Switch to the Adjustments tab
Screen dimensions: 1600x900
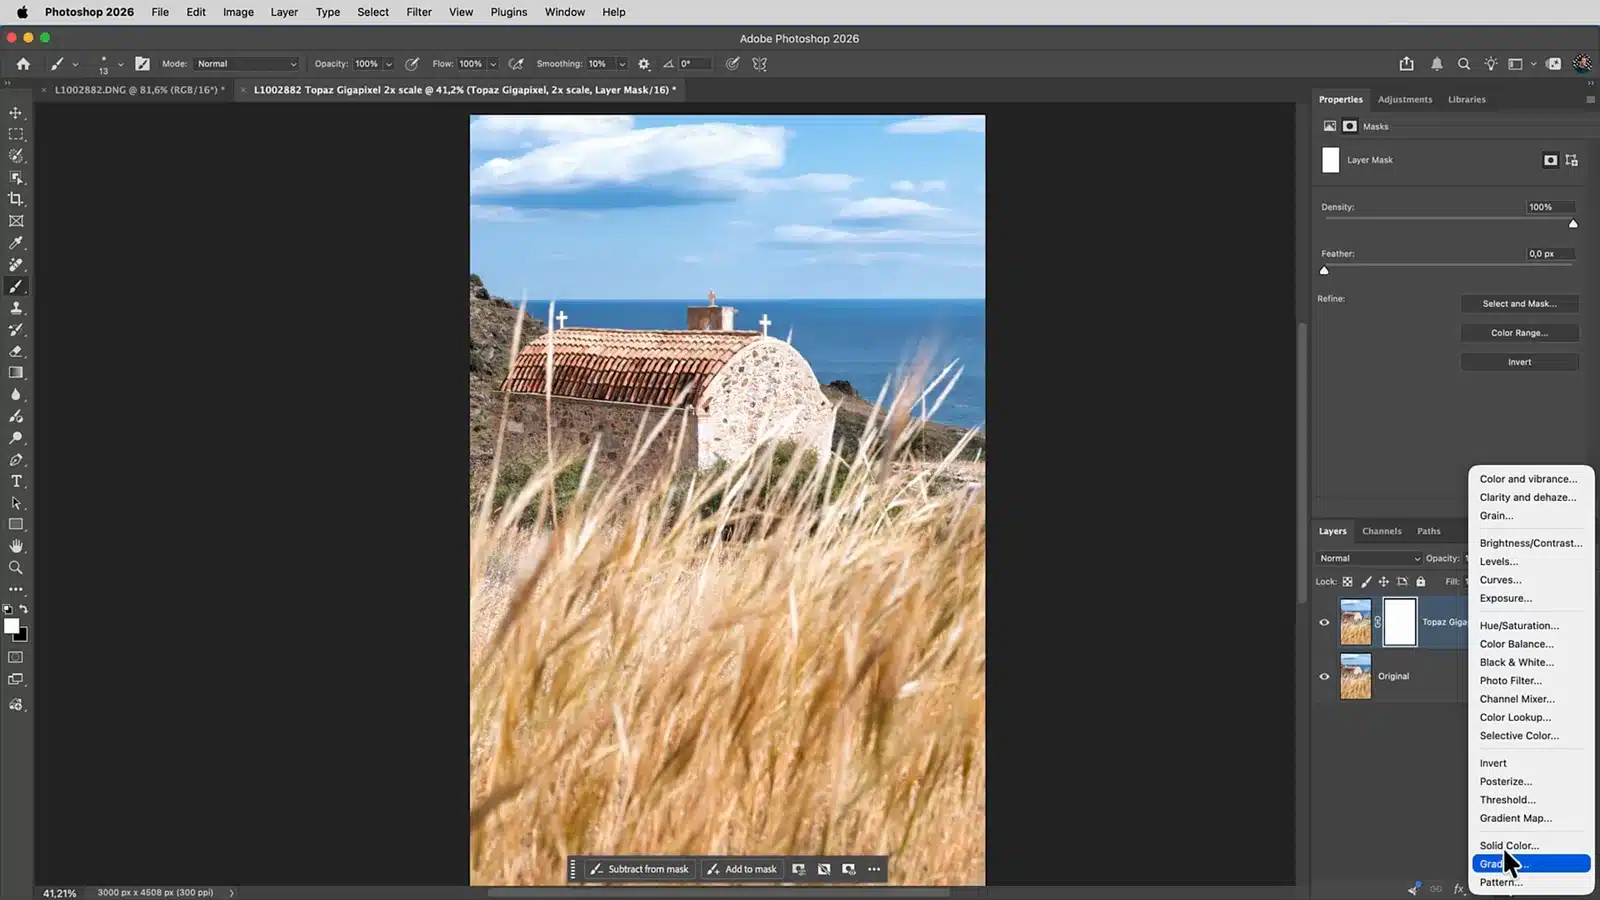click(1404, 99)
